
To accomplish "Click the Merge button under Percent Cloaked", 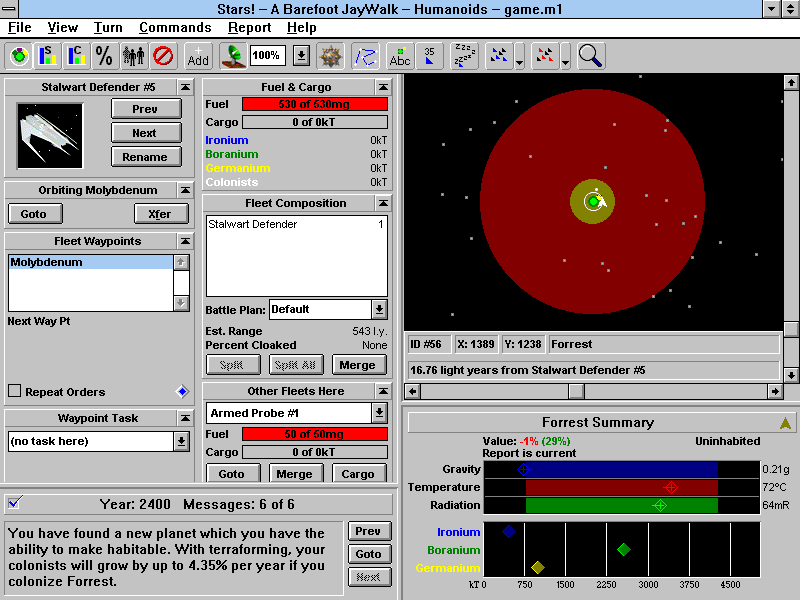I will pos(359,365).
